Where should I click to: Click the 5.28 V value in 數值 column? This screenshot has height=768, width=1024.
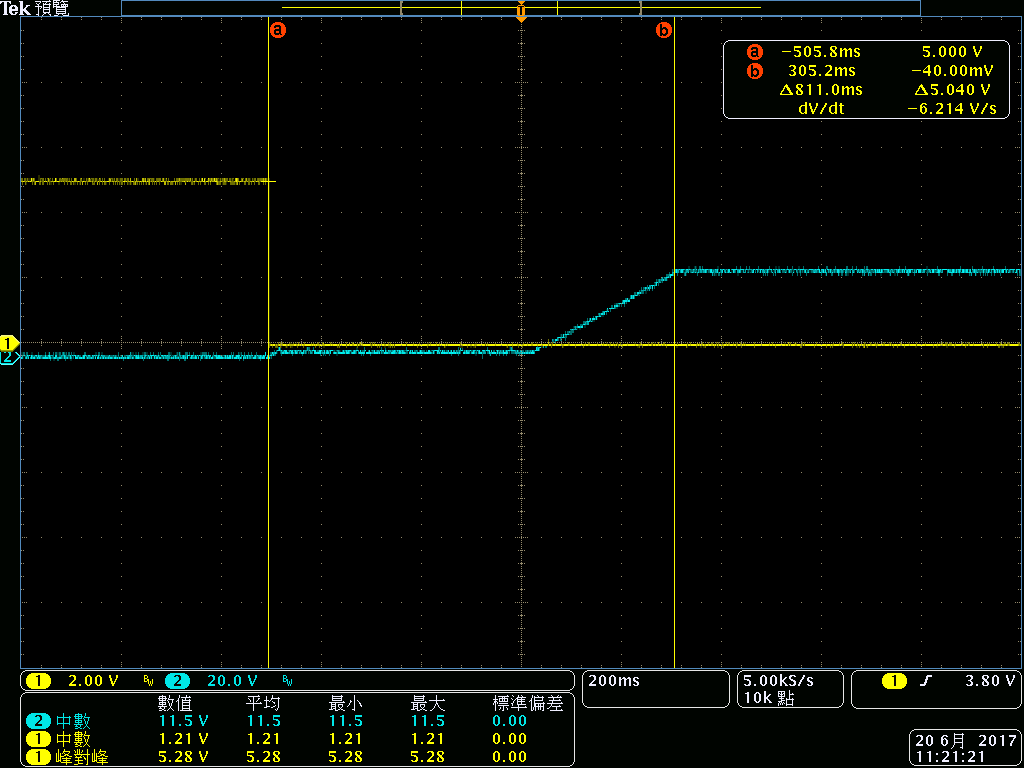184,758
